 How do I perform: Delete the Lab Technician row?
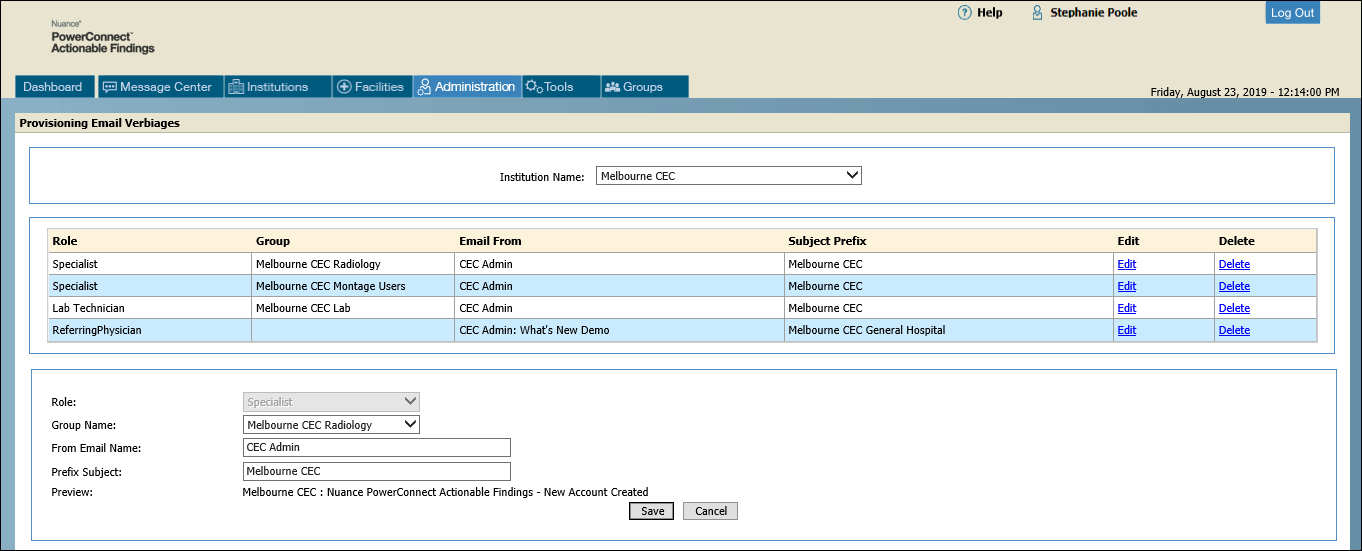click(1234, 308)
